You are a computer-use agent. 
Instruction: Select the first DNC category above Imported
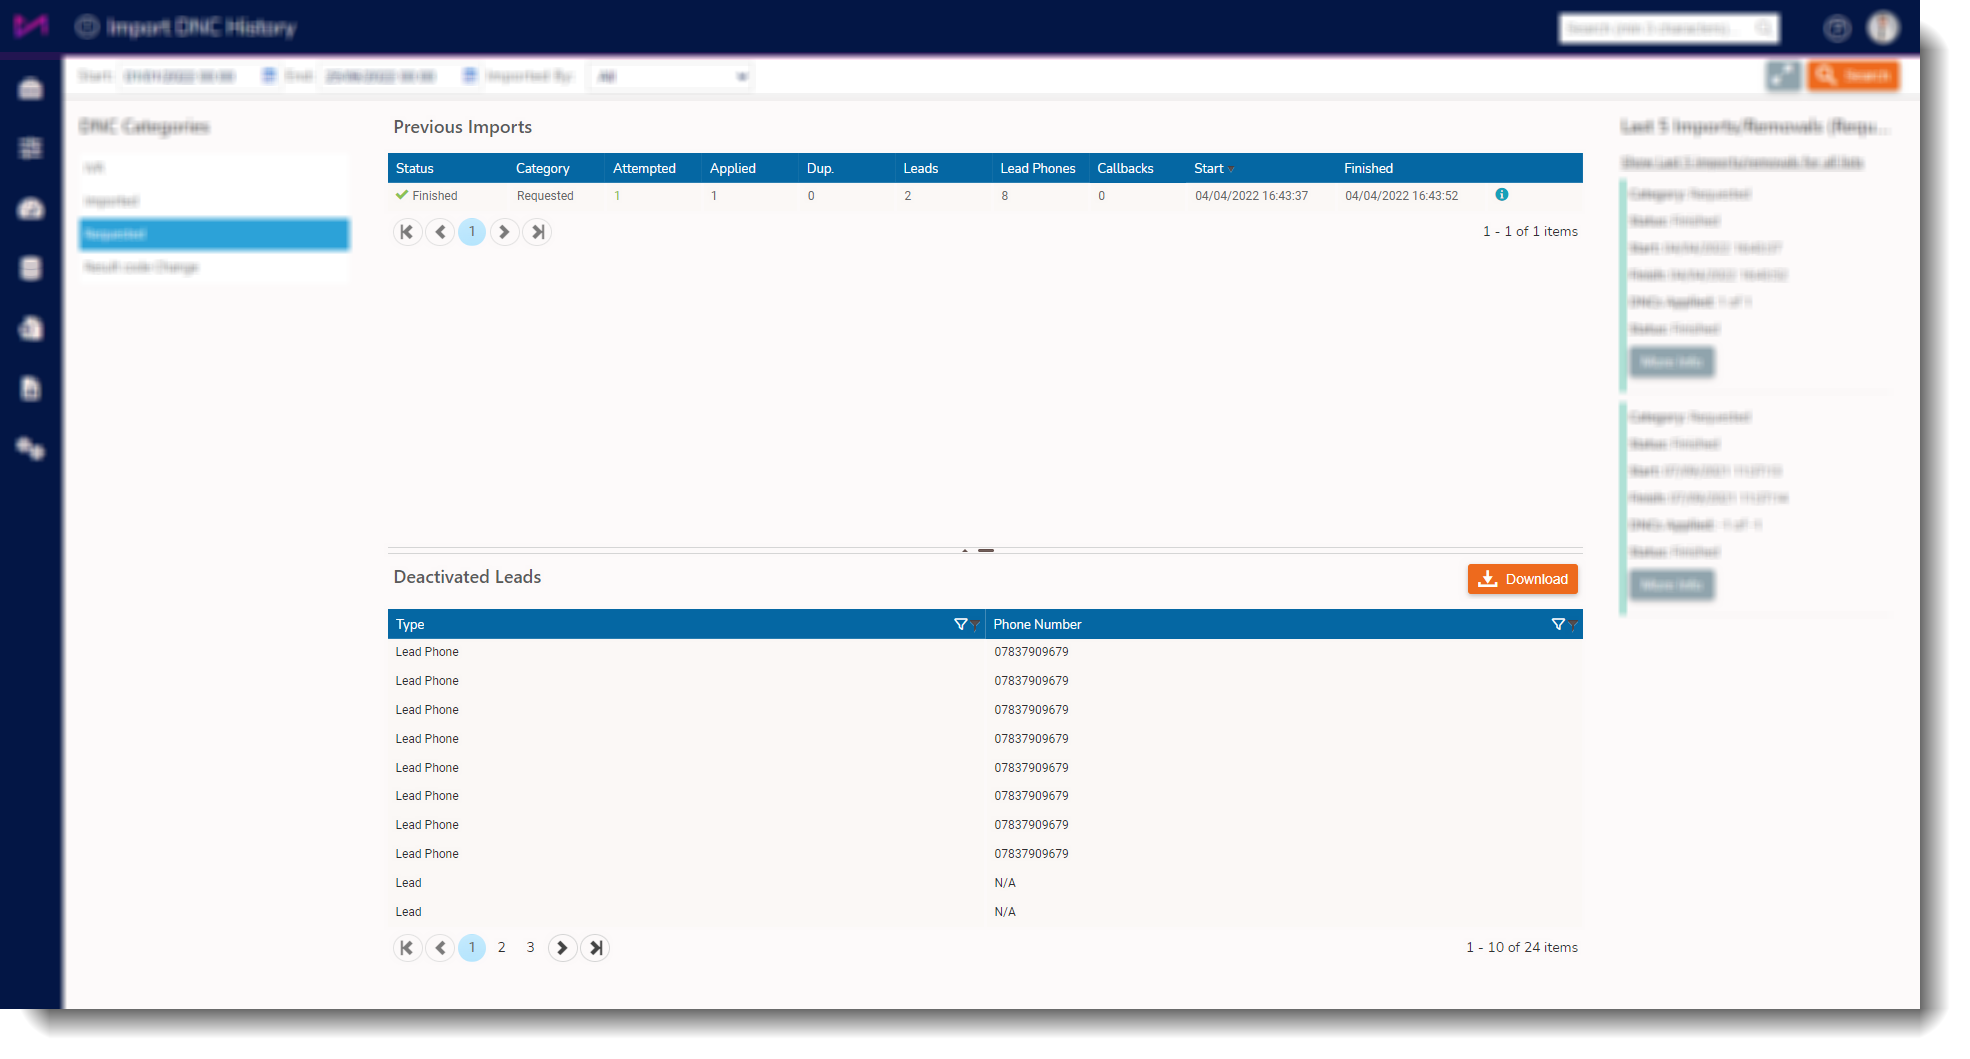[214, 168]
